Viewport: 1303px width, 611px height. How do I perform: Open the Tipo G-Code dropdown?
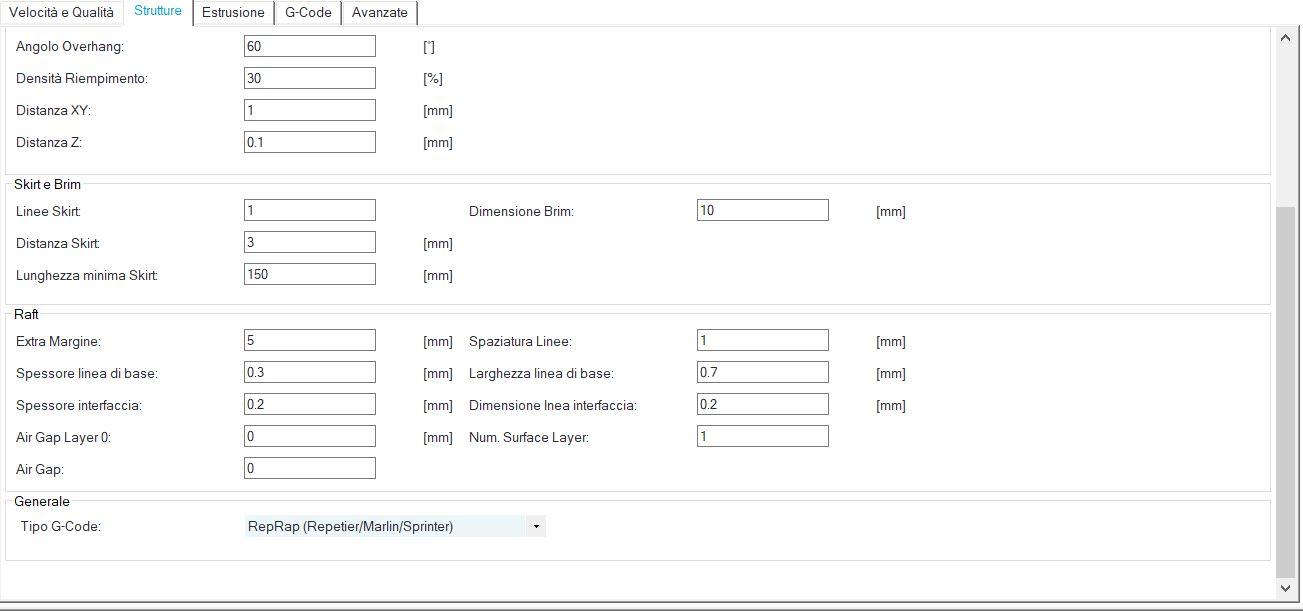536,526
